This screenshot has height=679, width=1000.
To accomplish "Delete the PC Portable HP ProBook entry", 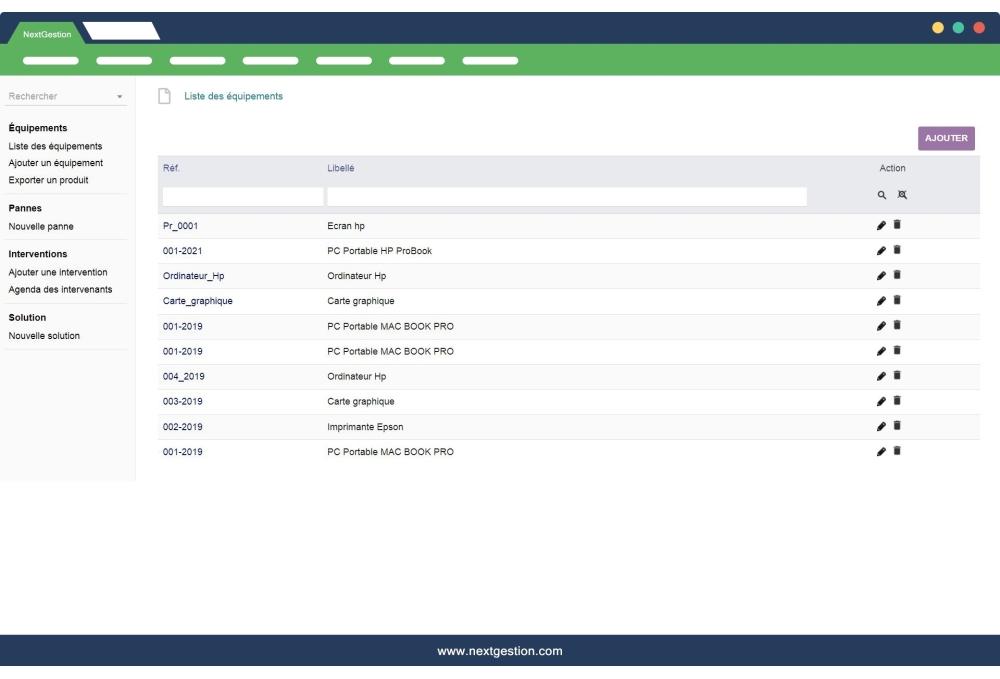I will pos(897,250).
